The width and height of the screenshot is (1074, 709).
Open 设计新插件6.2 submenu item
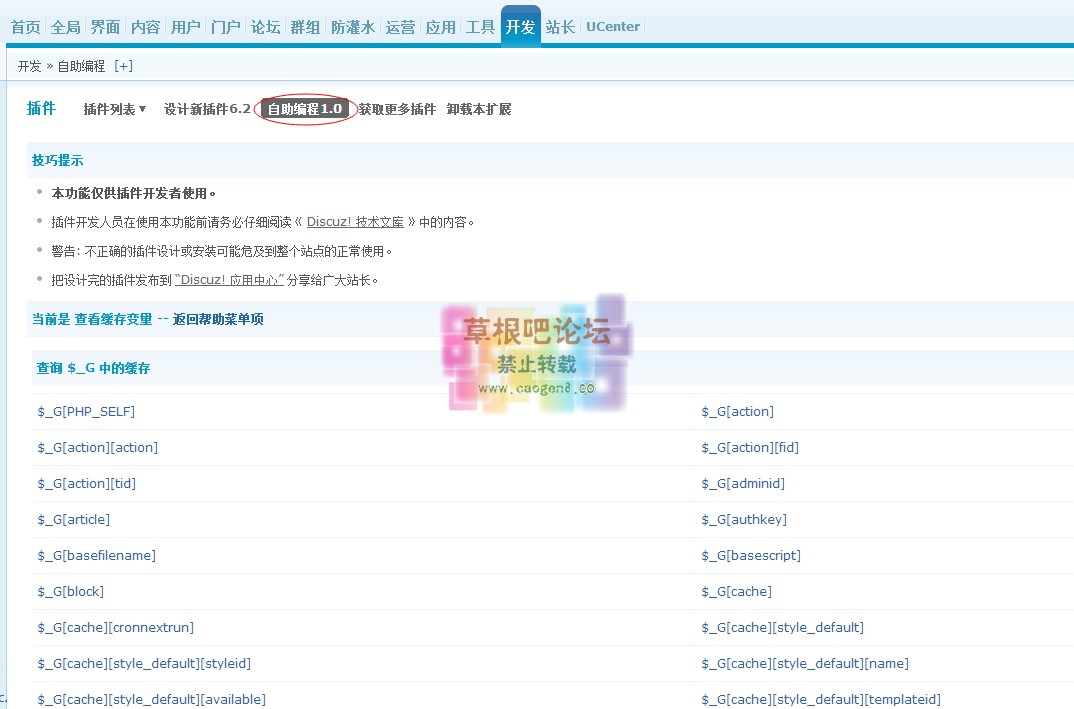click(207, 109)
